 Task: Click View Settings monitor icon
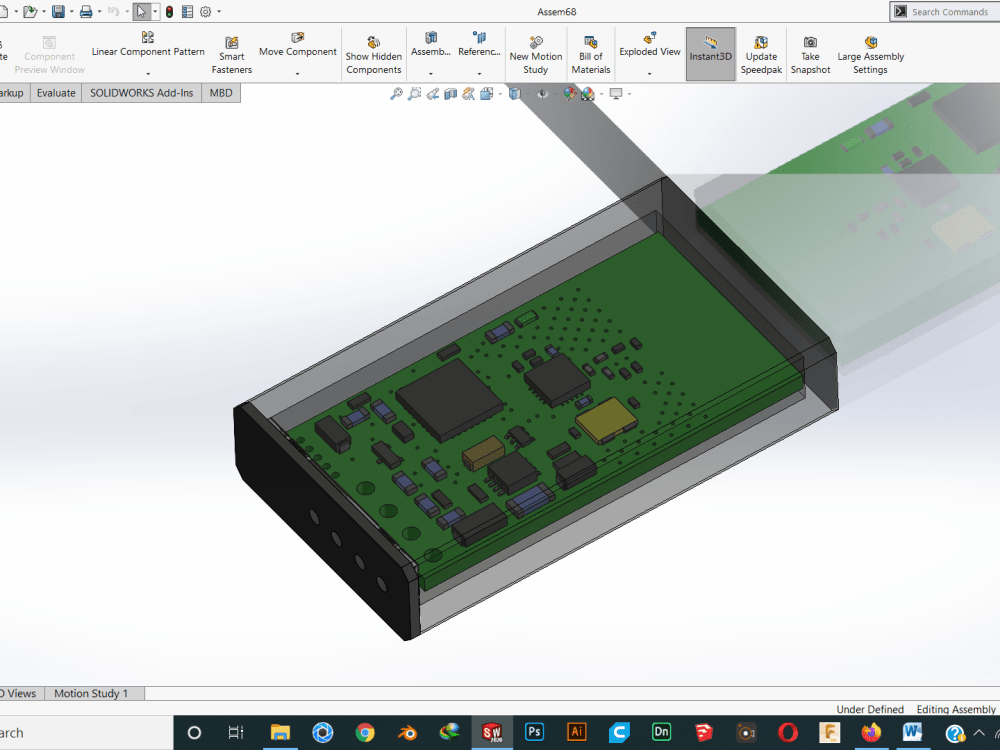click(x=615, y=94)
